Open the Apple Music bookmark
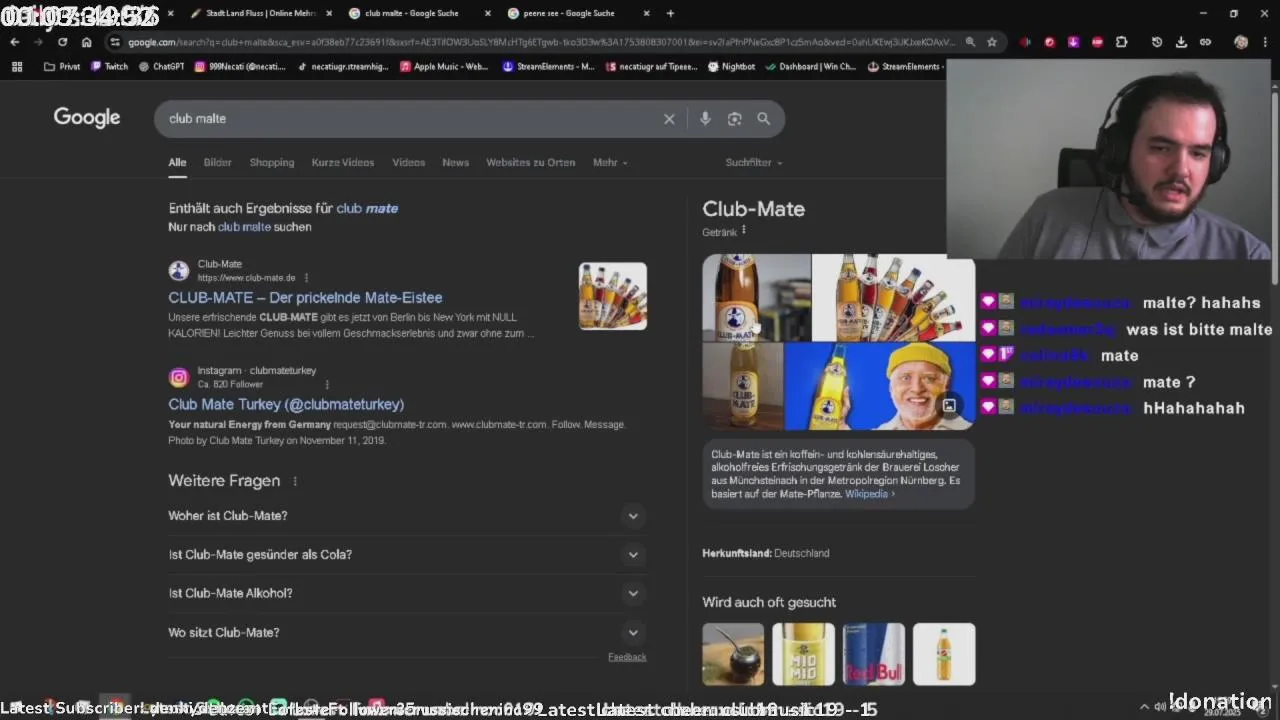This screenshot has height=720, width=1280. point(444,67)
